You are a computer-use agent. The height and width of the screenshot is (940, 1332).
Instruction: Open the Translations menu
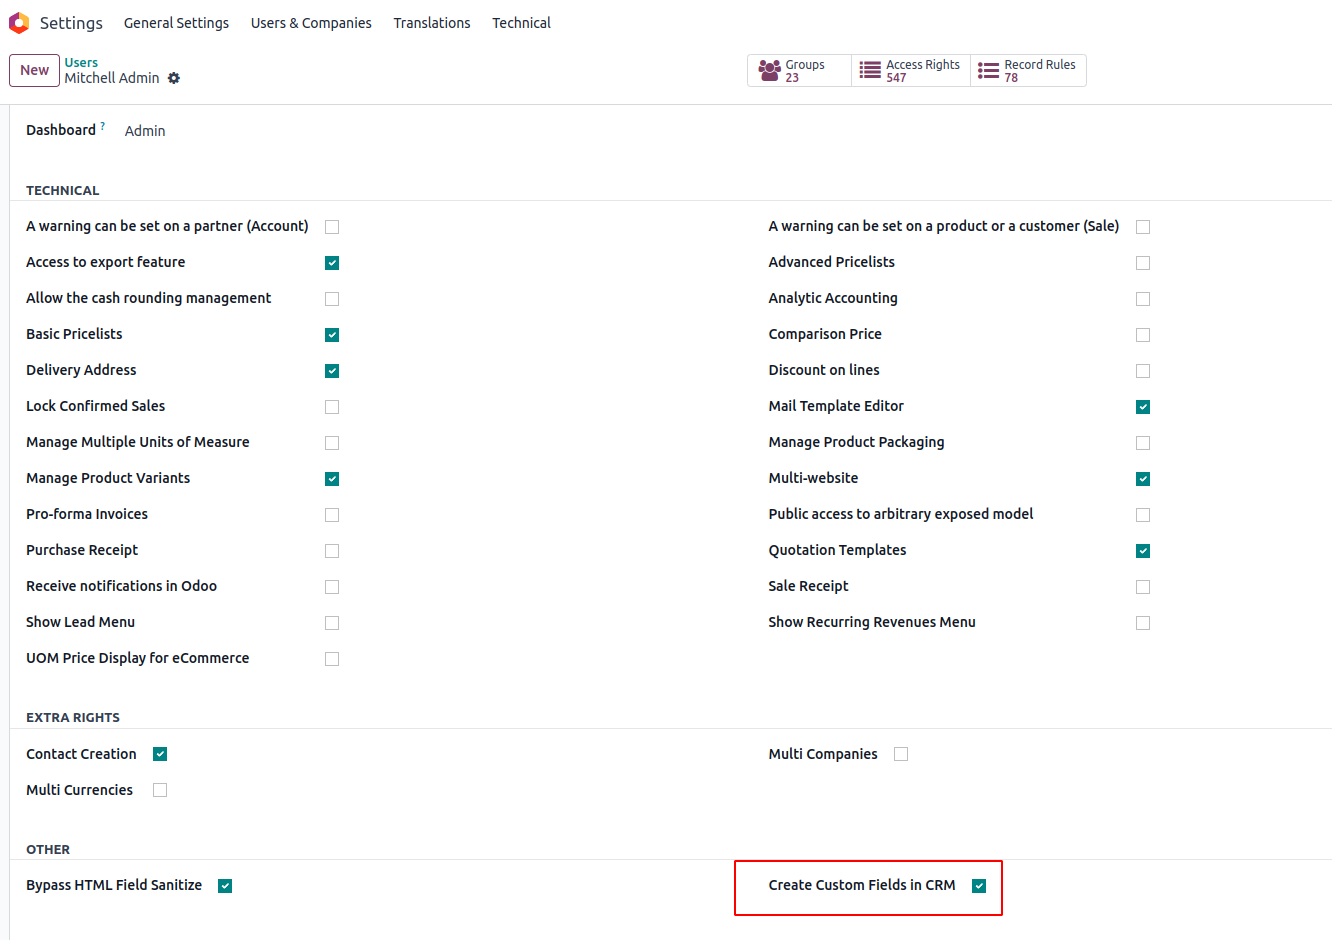(x=431, y=23)
